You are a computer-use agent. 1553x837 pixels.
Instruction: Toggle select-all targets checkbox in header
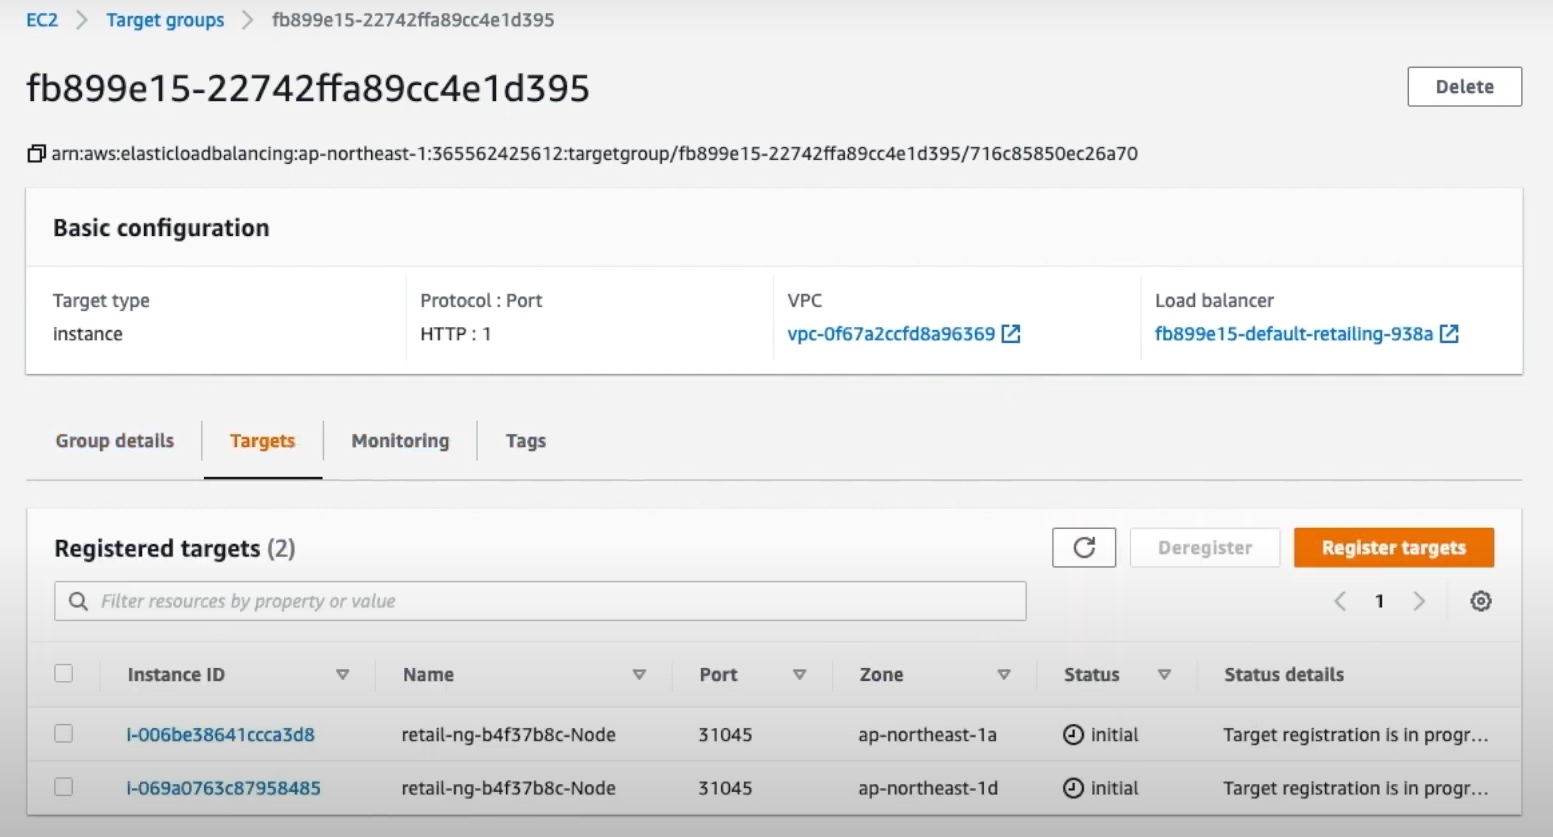coord(64,673)
